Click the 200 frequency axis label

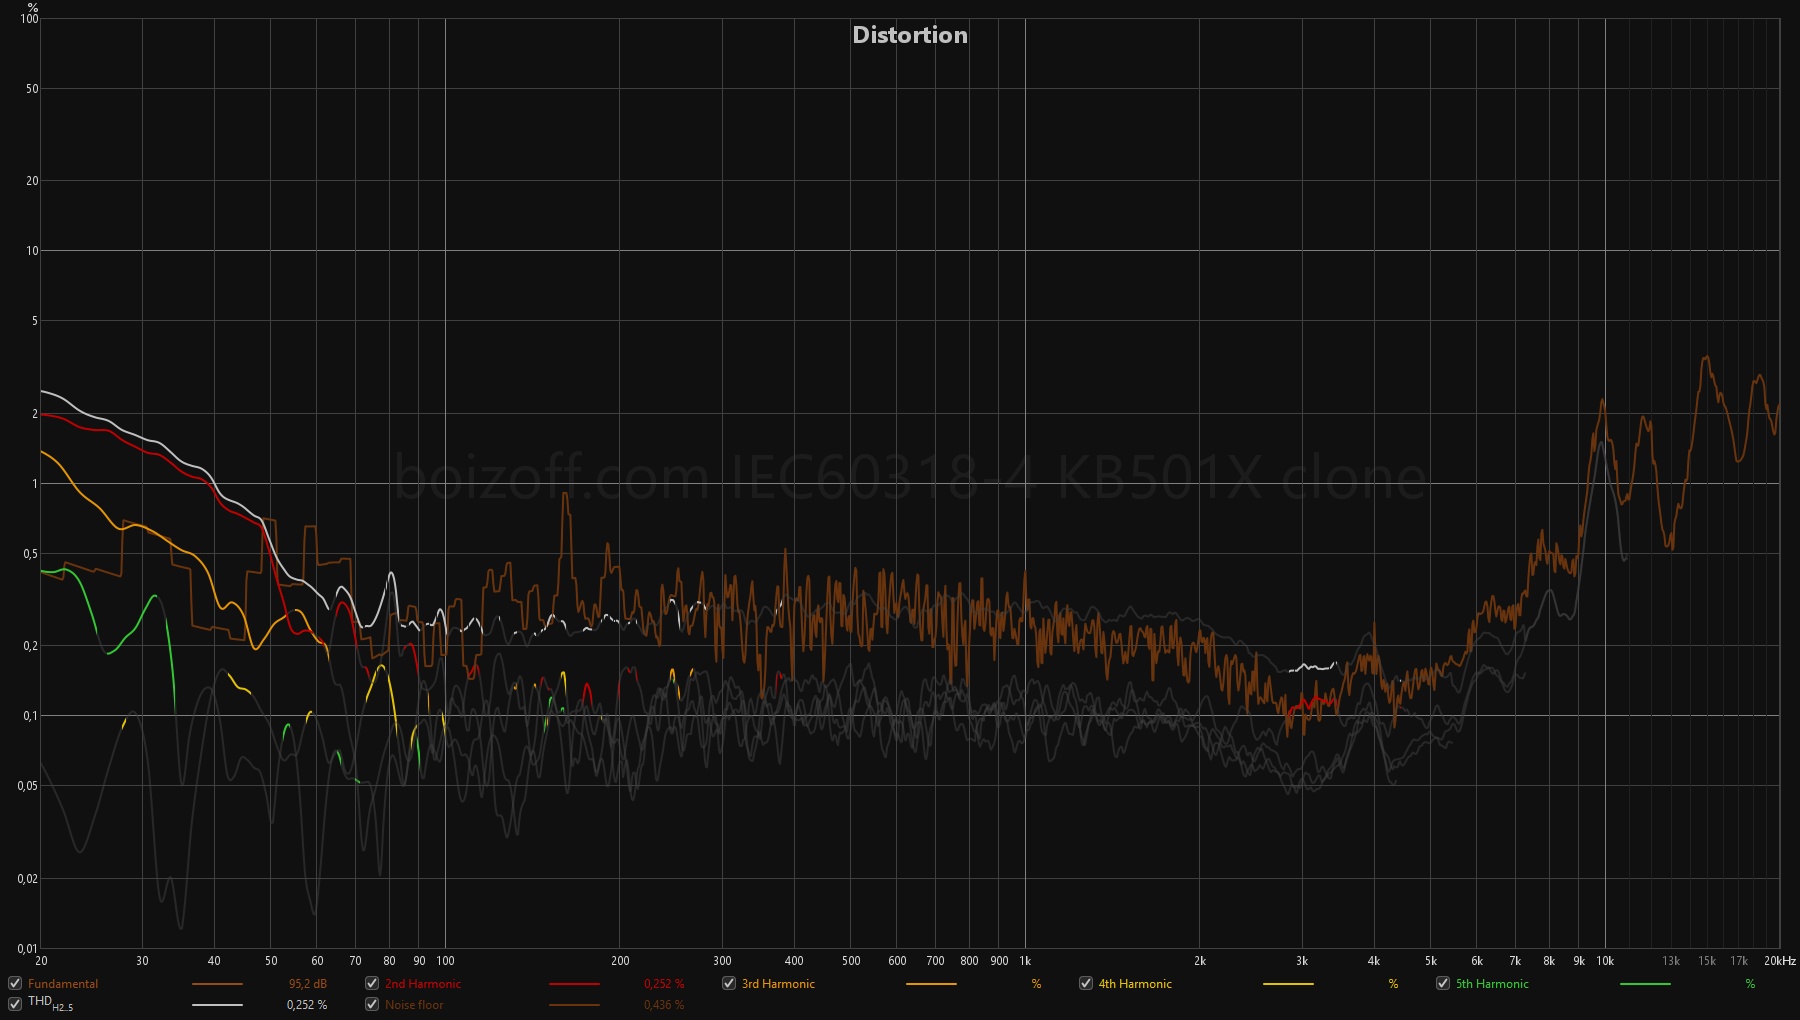(620, 961)
